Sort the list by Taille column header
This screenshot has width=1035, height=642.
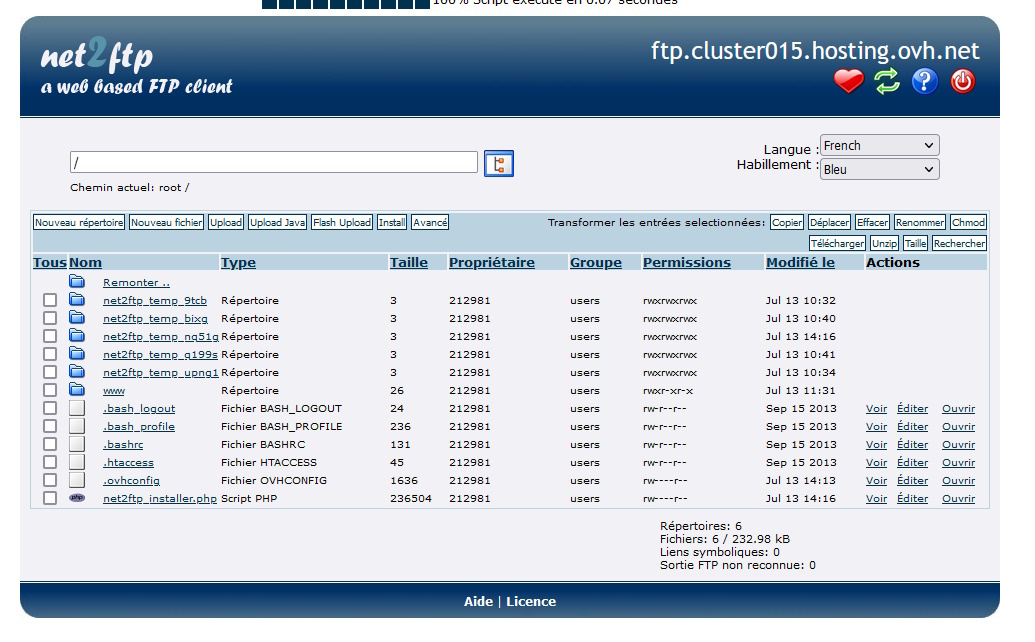coord(408,263)
